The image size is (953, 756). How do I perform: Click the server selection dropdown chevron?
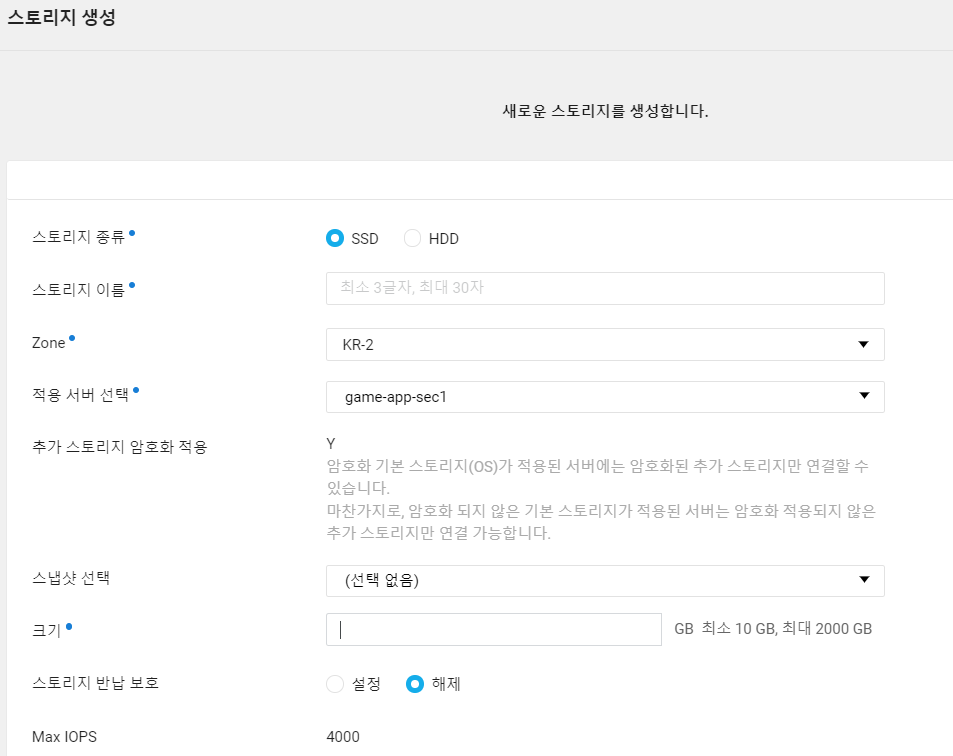(866, 396)
